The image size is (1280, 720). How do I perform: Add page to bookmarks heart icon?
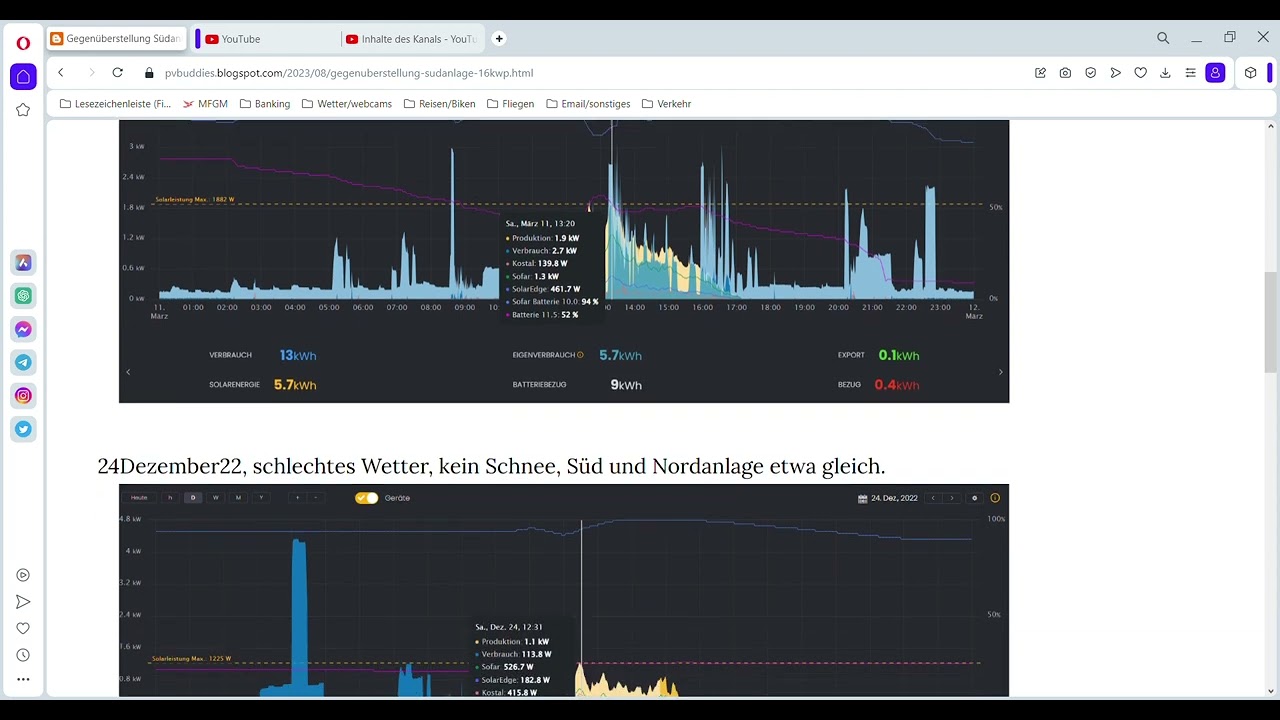point(1140,73)
